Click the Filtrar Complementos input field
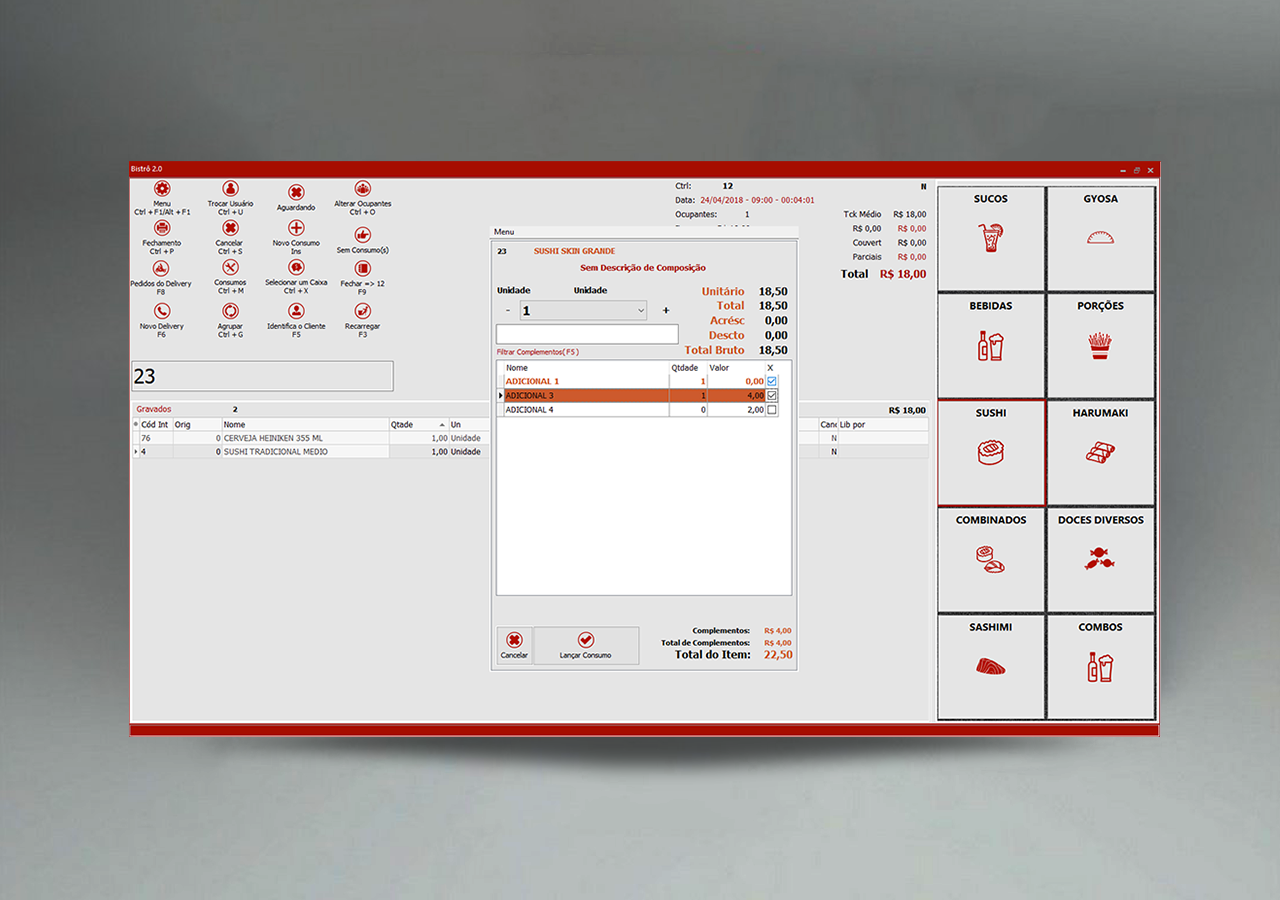Viewport: 1280px width, 900px height. (x=587, y=334)
